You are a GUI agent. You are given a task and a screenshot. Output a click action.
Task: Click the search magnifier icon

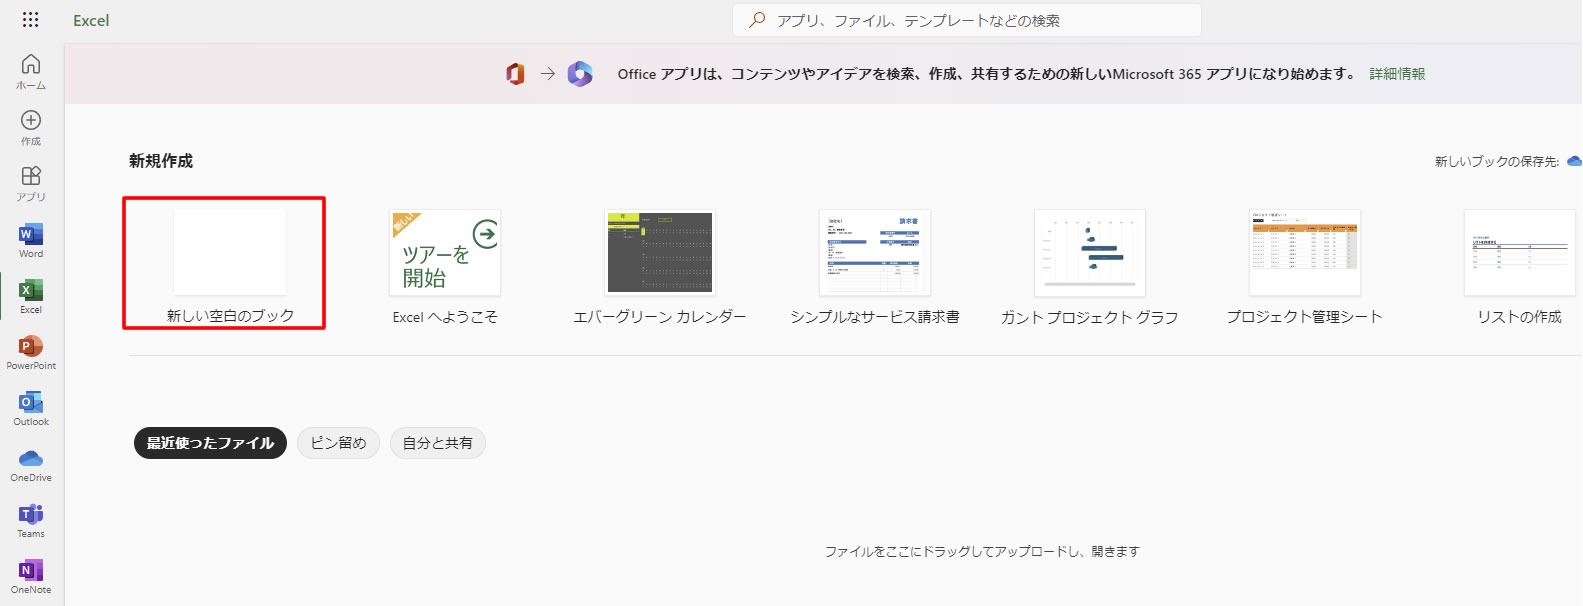(758, 20)
